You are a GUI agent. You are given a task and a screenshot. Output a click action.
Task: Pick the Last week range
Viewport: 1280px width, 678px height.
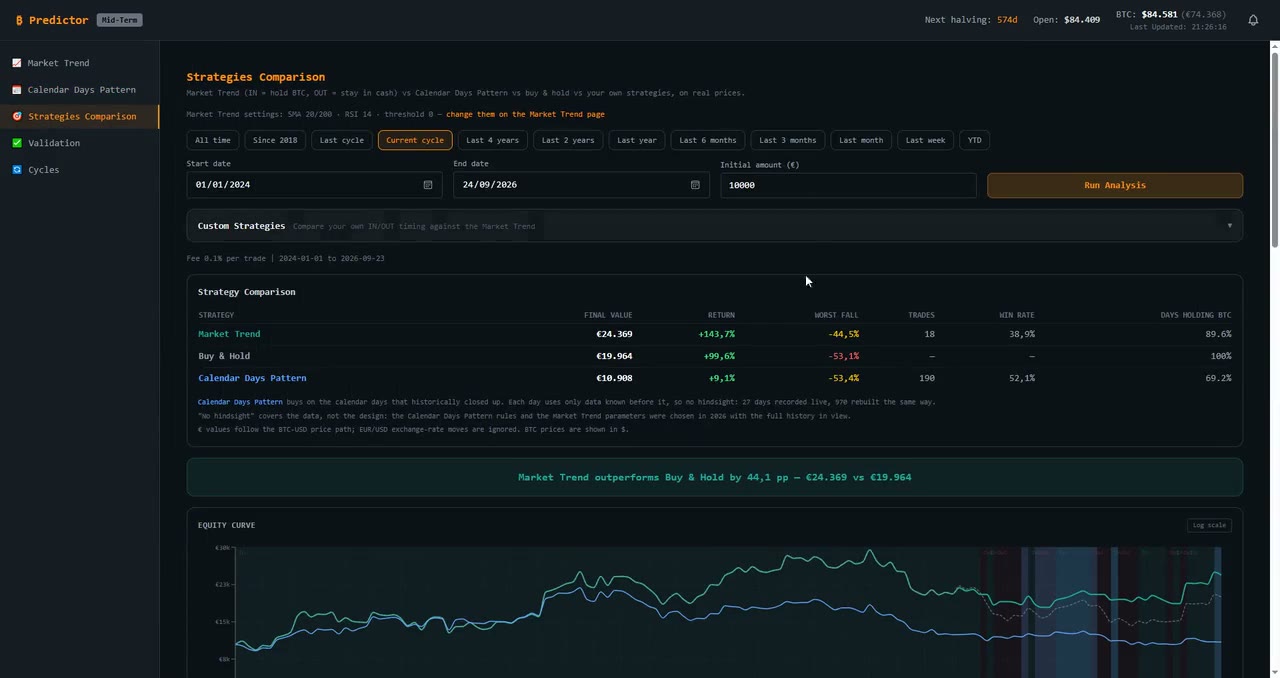[925, 140]
